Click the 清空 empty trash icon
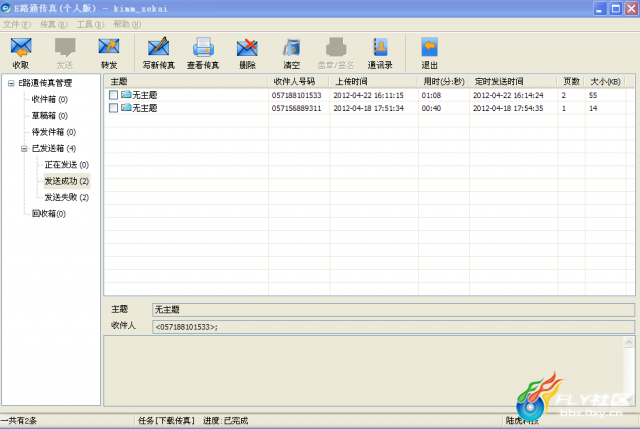Screen dimensions: 640x429 [291, 47]
